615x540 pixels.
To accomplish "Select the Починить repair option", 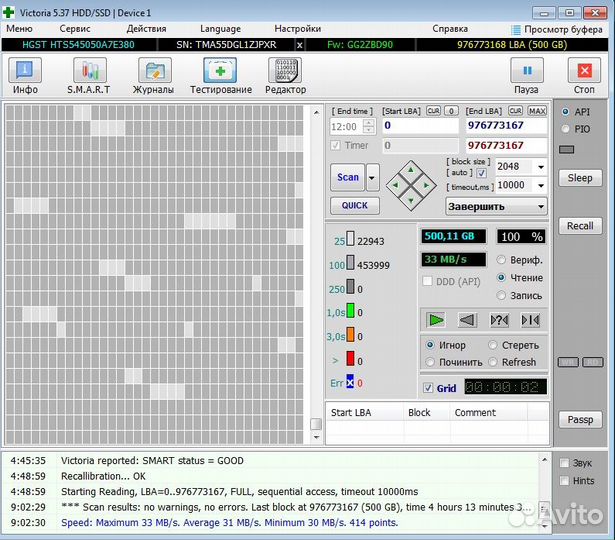I will pos(431,362).
